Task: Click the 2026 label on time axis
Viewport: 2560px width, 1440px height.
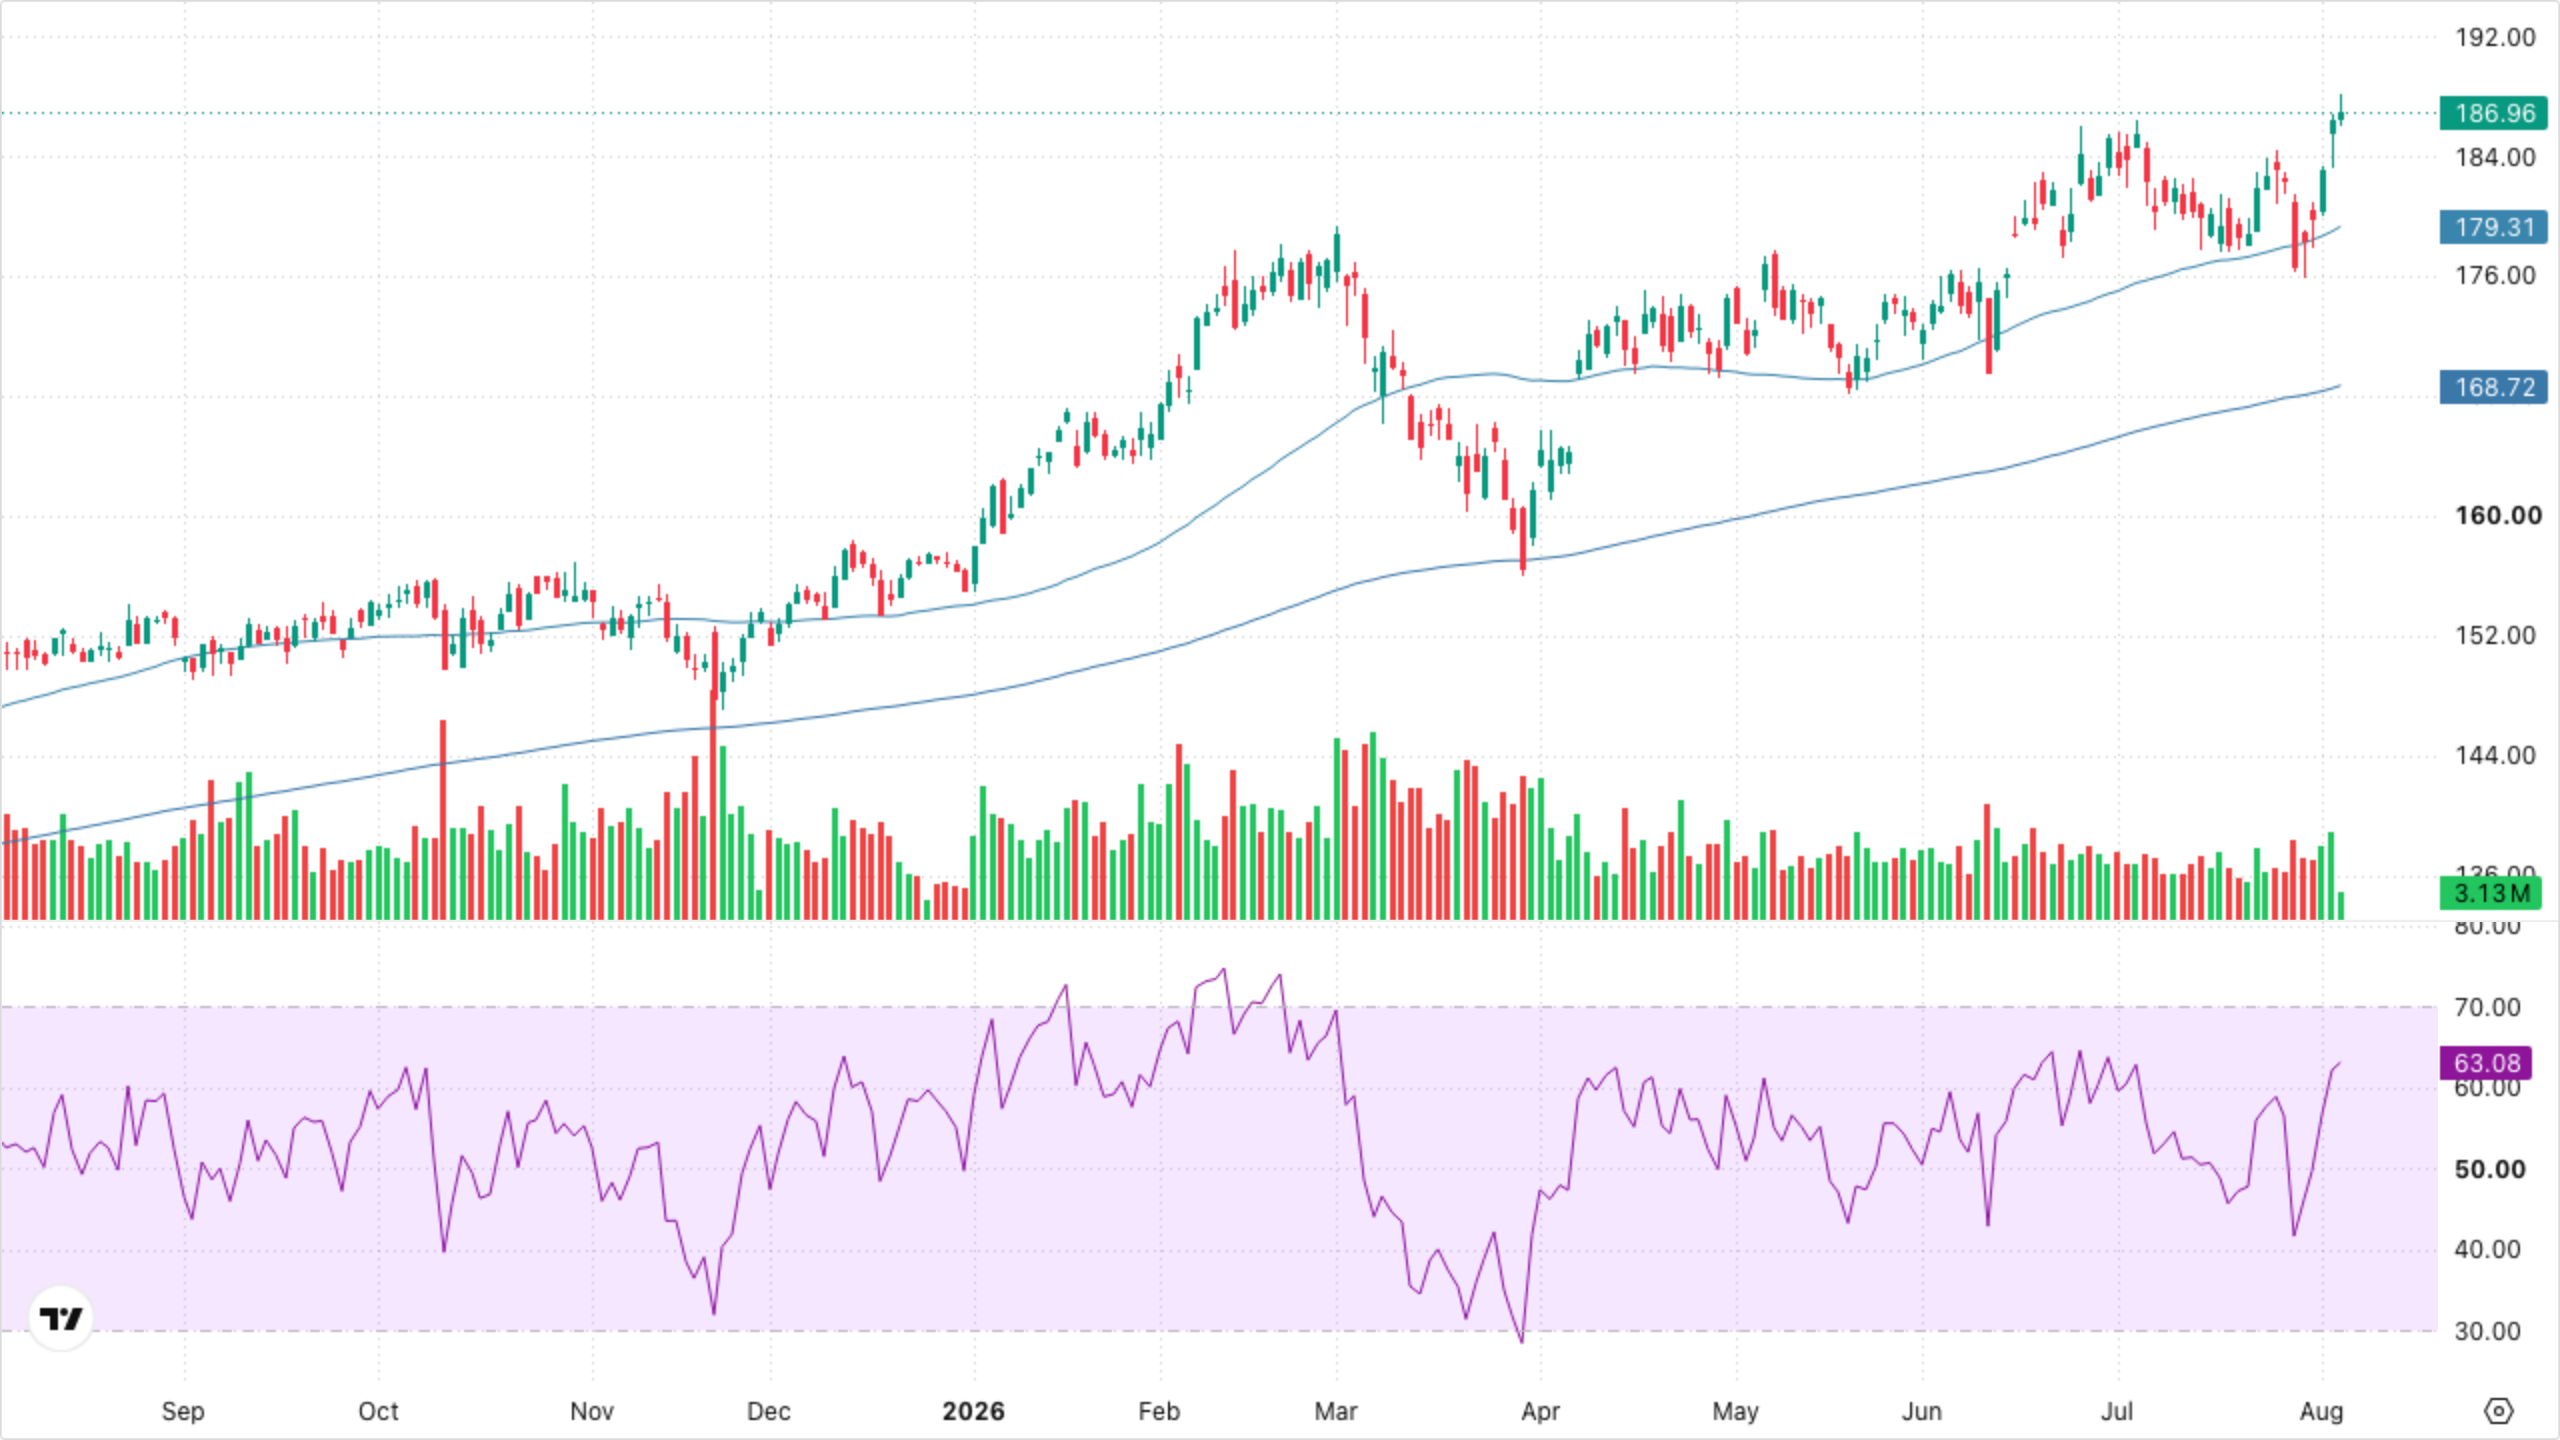Action: pos(973,1412)
